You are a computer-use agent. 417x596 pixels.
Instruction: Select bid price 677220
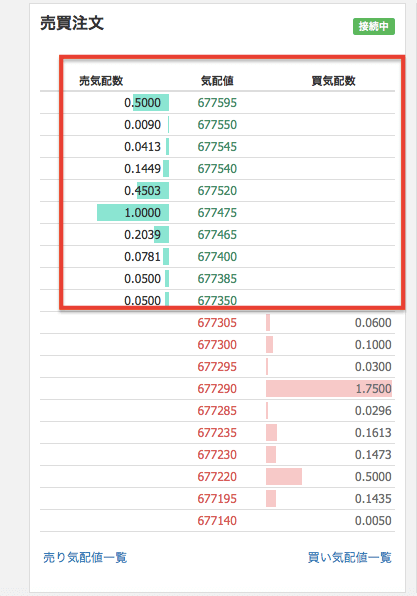[217, 477]
